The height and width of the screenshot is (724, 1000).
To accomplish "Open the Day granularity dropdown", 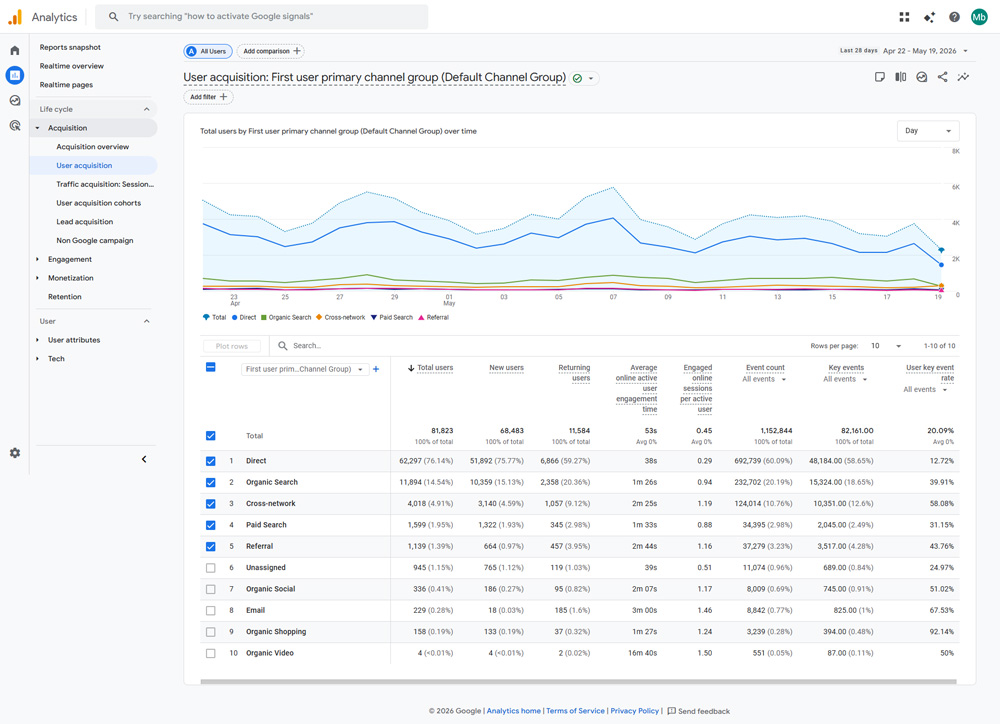I will click(x=928, y=131).
